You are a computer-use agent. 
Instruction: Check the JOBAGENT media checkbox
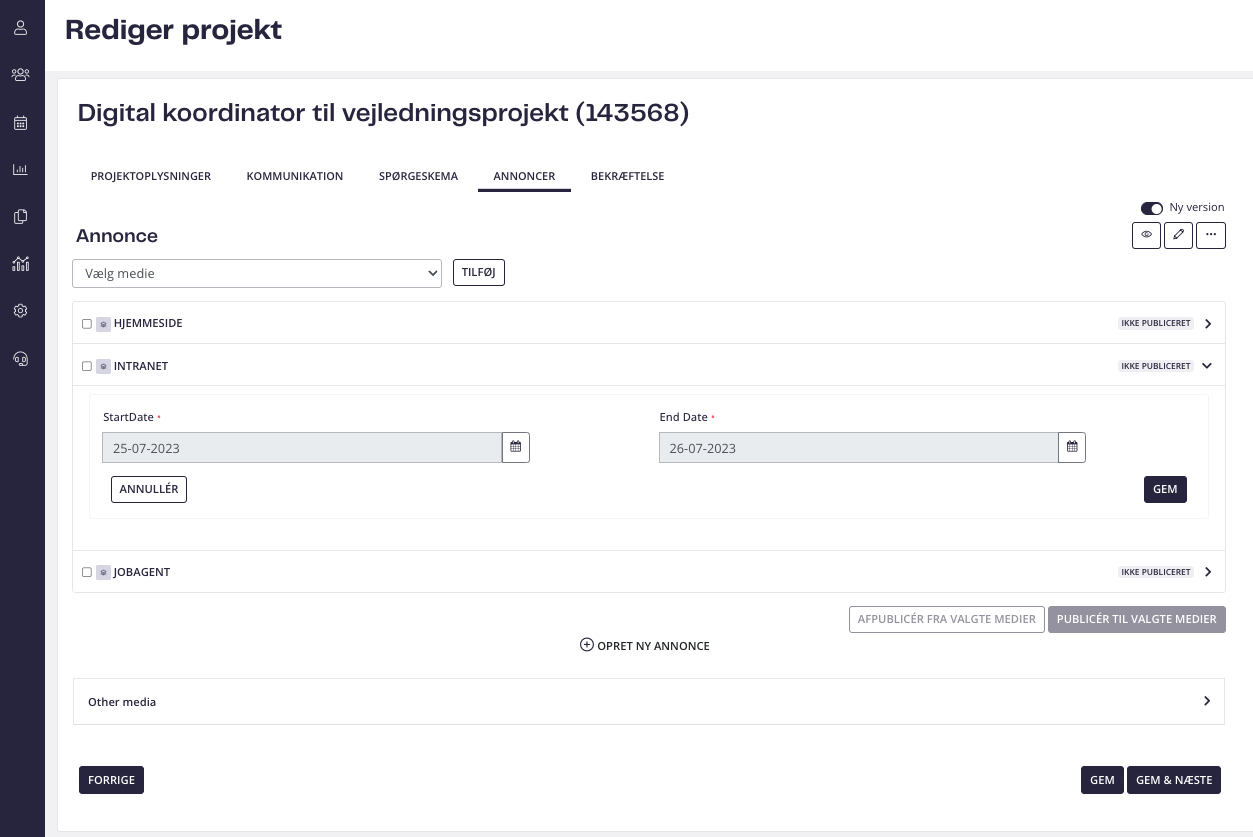pyautogui.click(x=87, y=572)
